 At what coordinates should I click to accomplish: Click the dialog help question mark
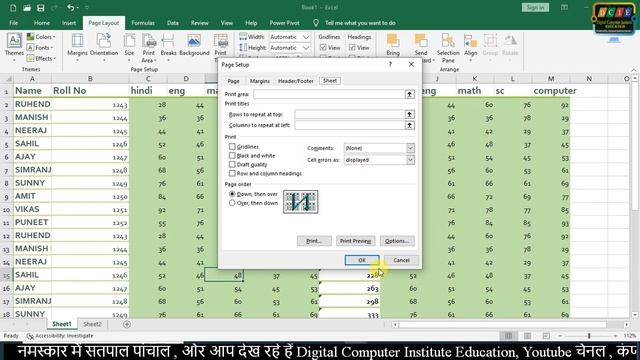(390, 64)
